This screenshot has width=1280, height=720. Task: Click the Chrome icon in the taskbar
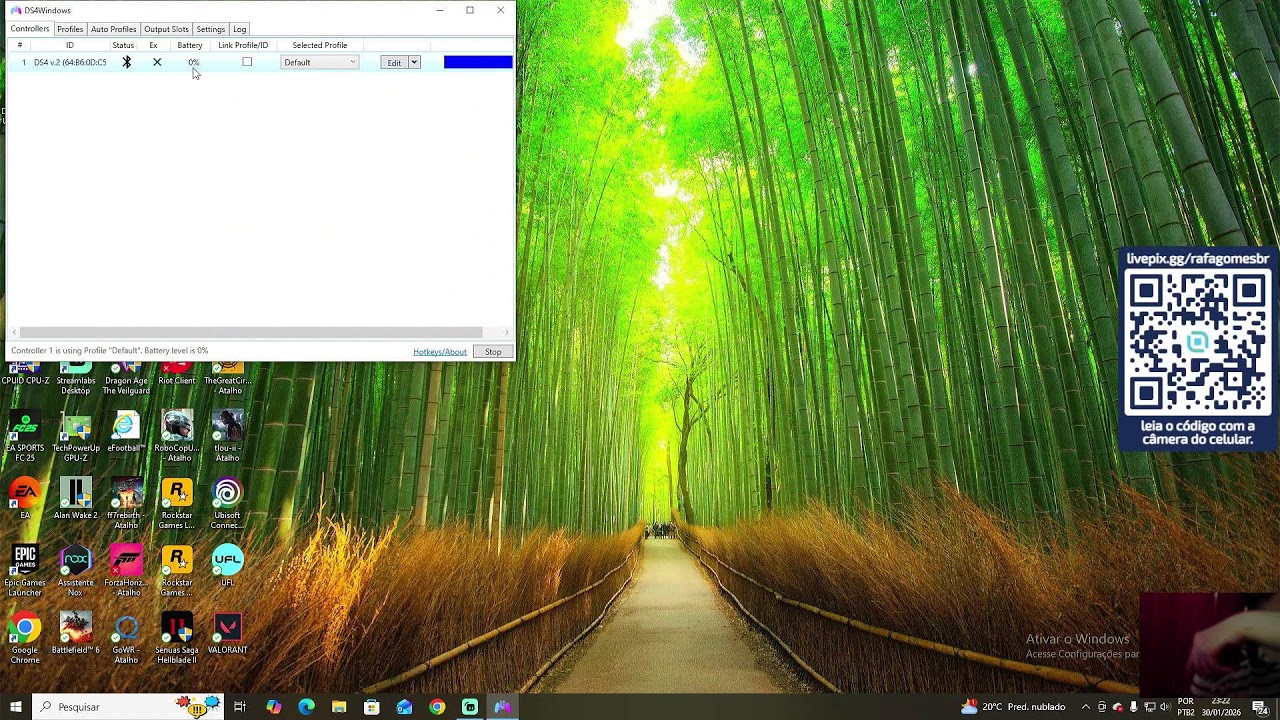437,707
